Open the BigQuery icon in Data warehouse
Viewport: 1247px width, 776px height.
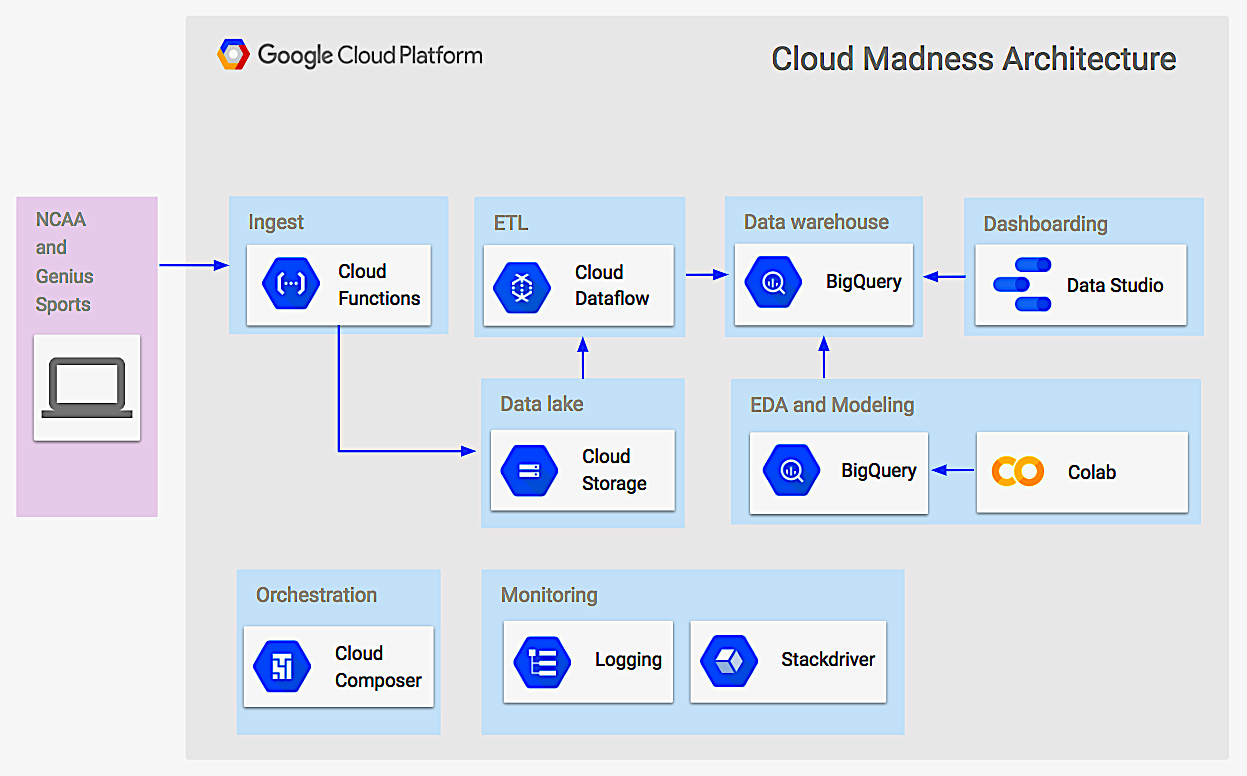click(x=774, y=281)
